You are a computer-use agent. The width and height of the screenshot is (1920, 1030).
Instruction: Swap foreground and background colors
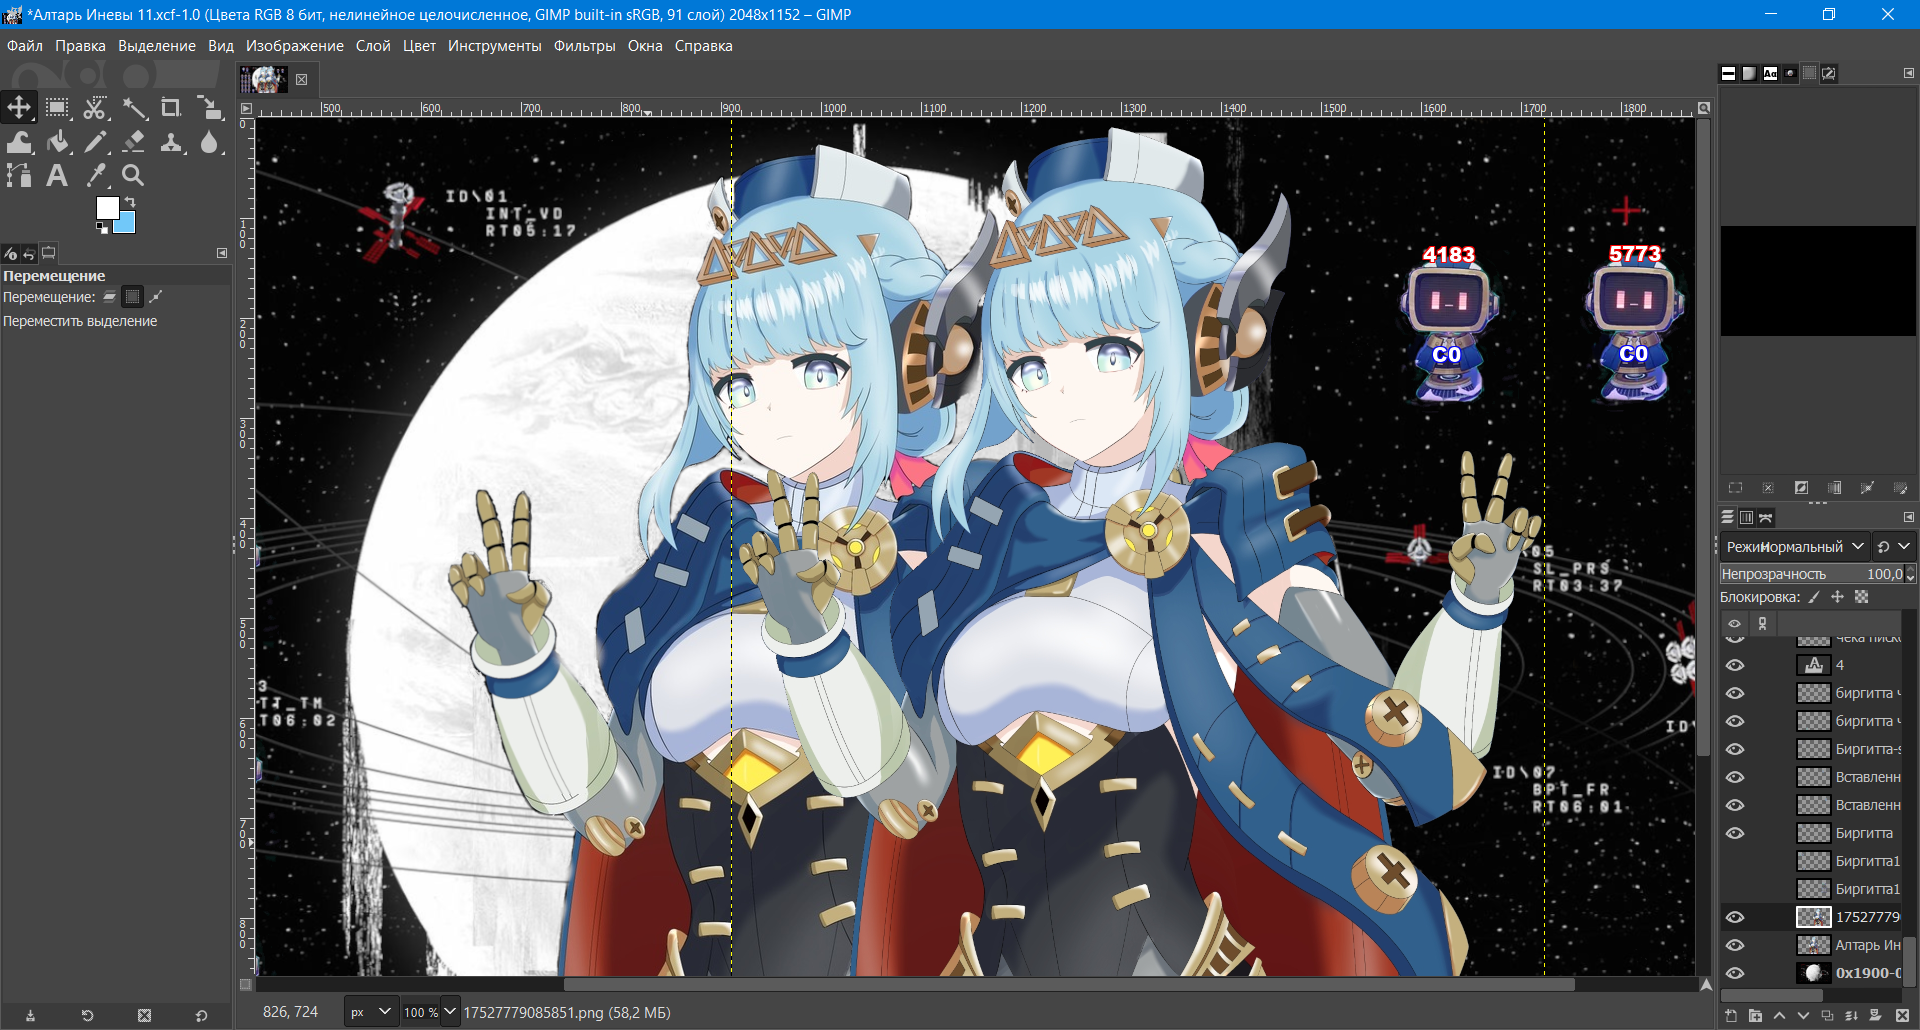pos(129,202)
